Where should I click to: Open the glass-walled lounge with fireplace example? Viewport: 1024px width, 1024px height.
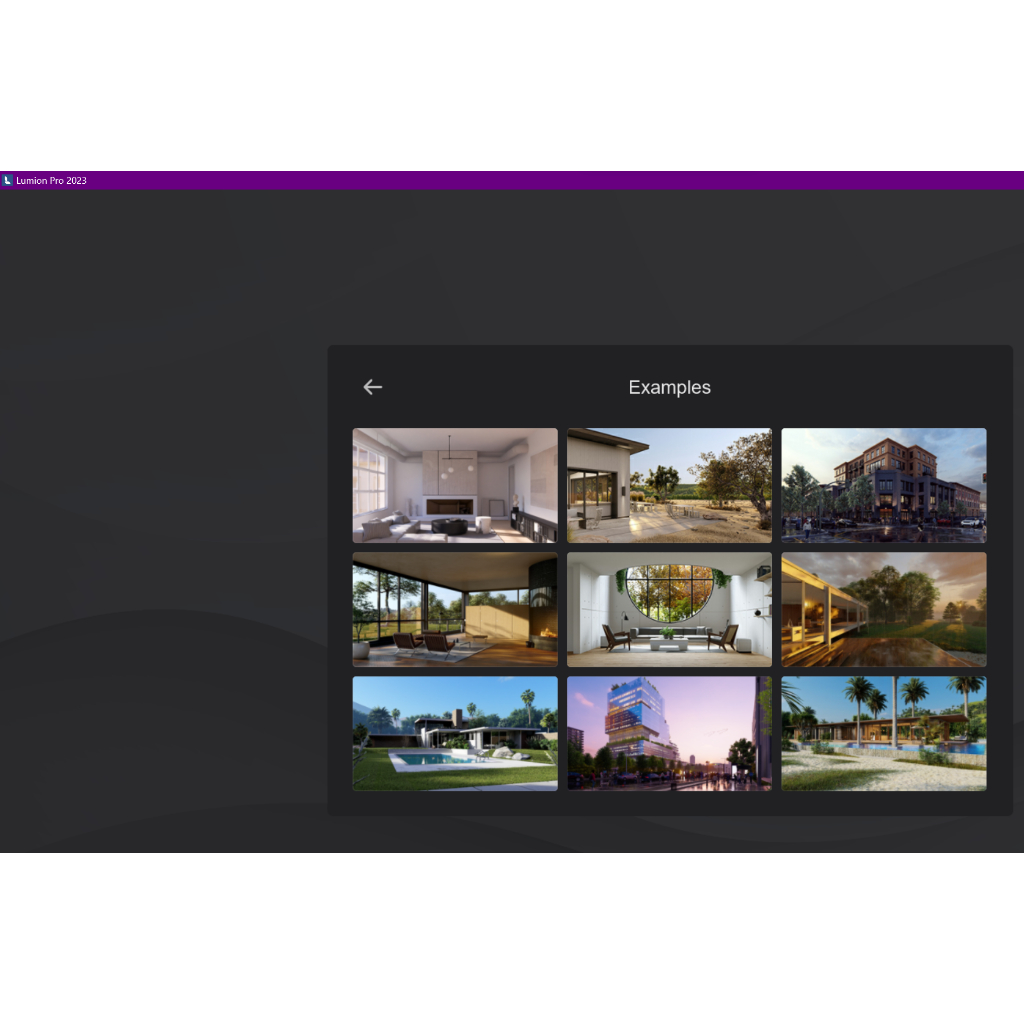click(x=455, y=609)
